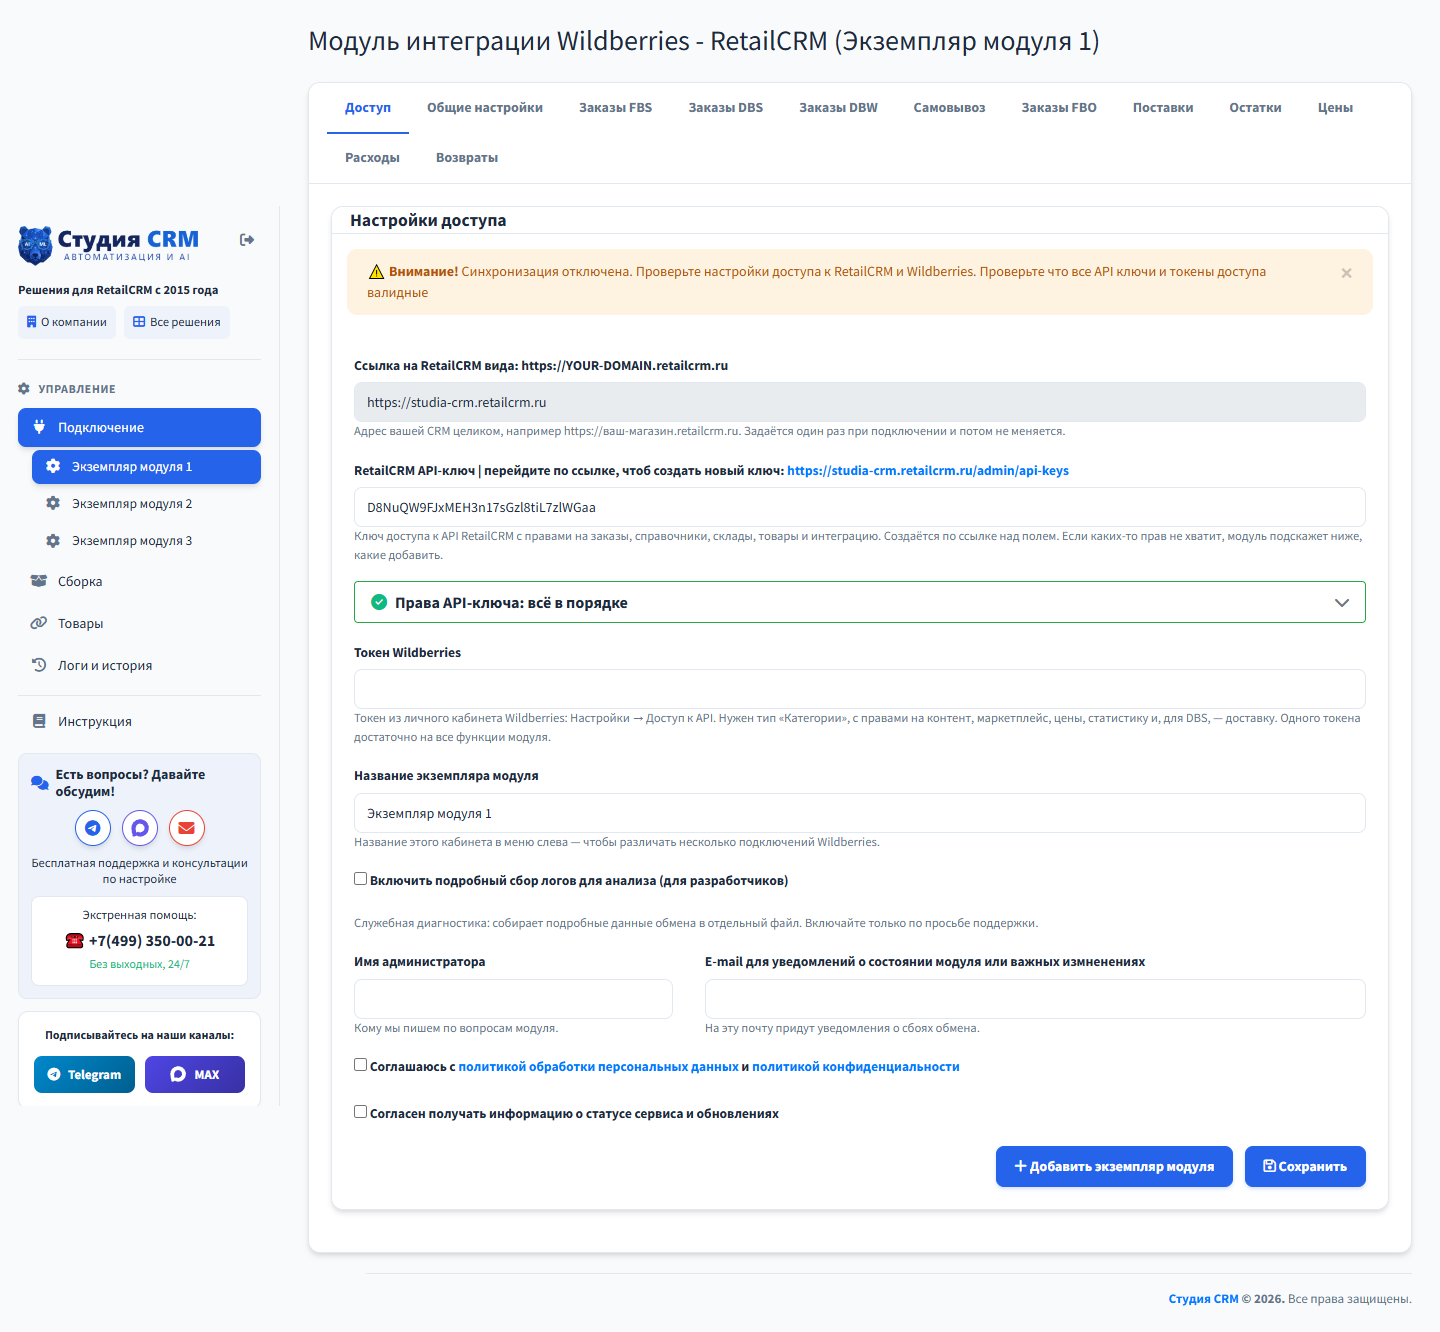Open the Инструкция menu item
1440x1332 pixels.
[139, 722]
